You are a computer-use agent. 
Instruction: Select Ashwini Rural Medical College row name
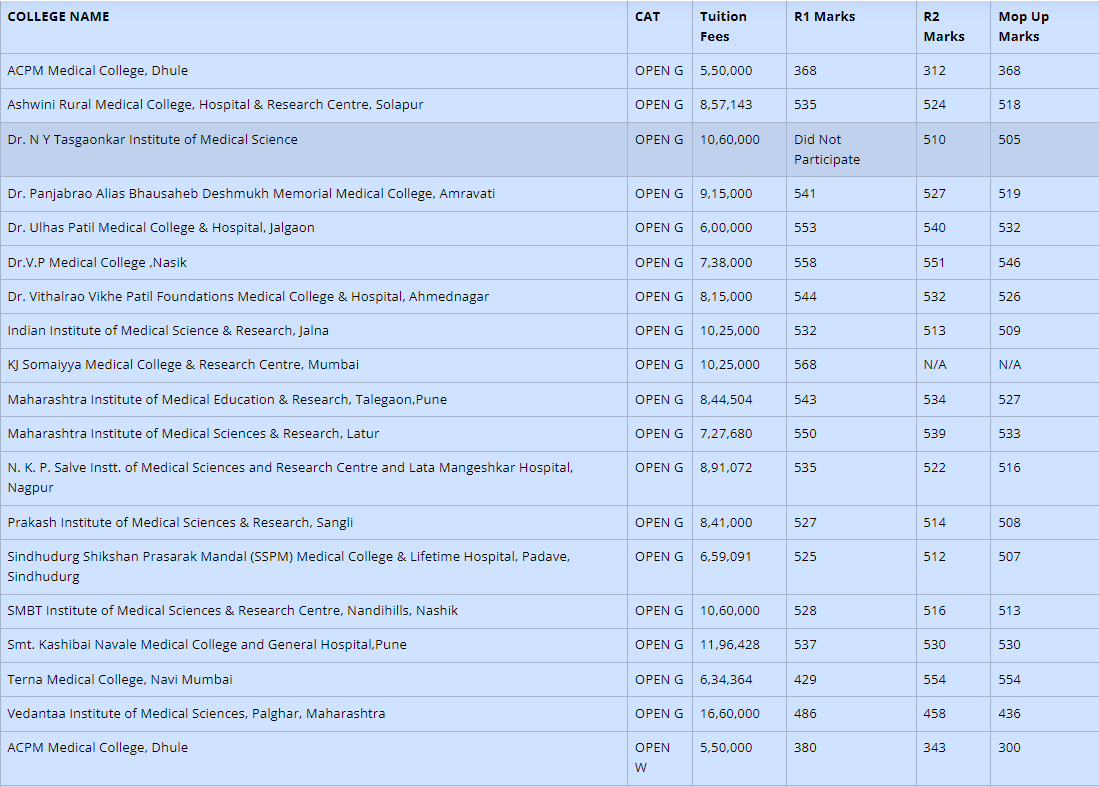click(x=215, y=105)
